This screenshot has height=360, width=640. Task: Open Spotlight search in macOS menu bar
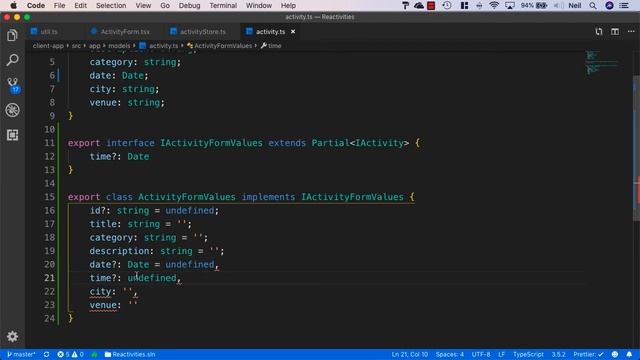pos(593,6)
